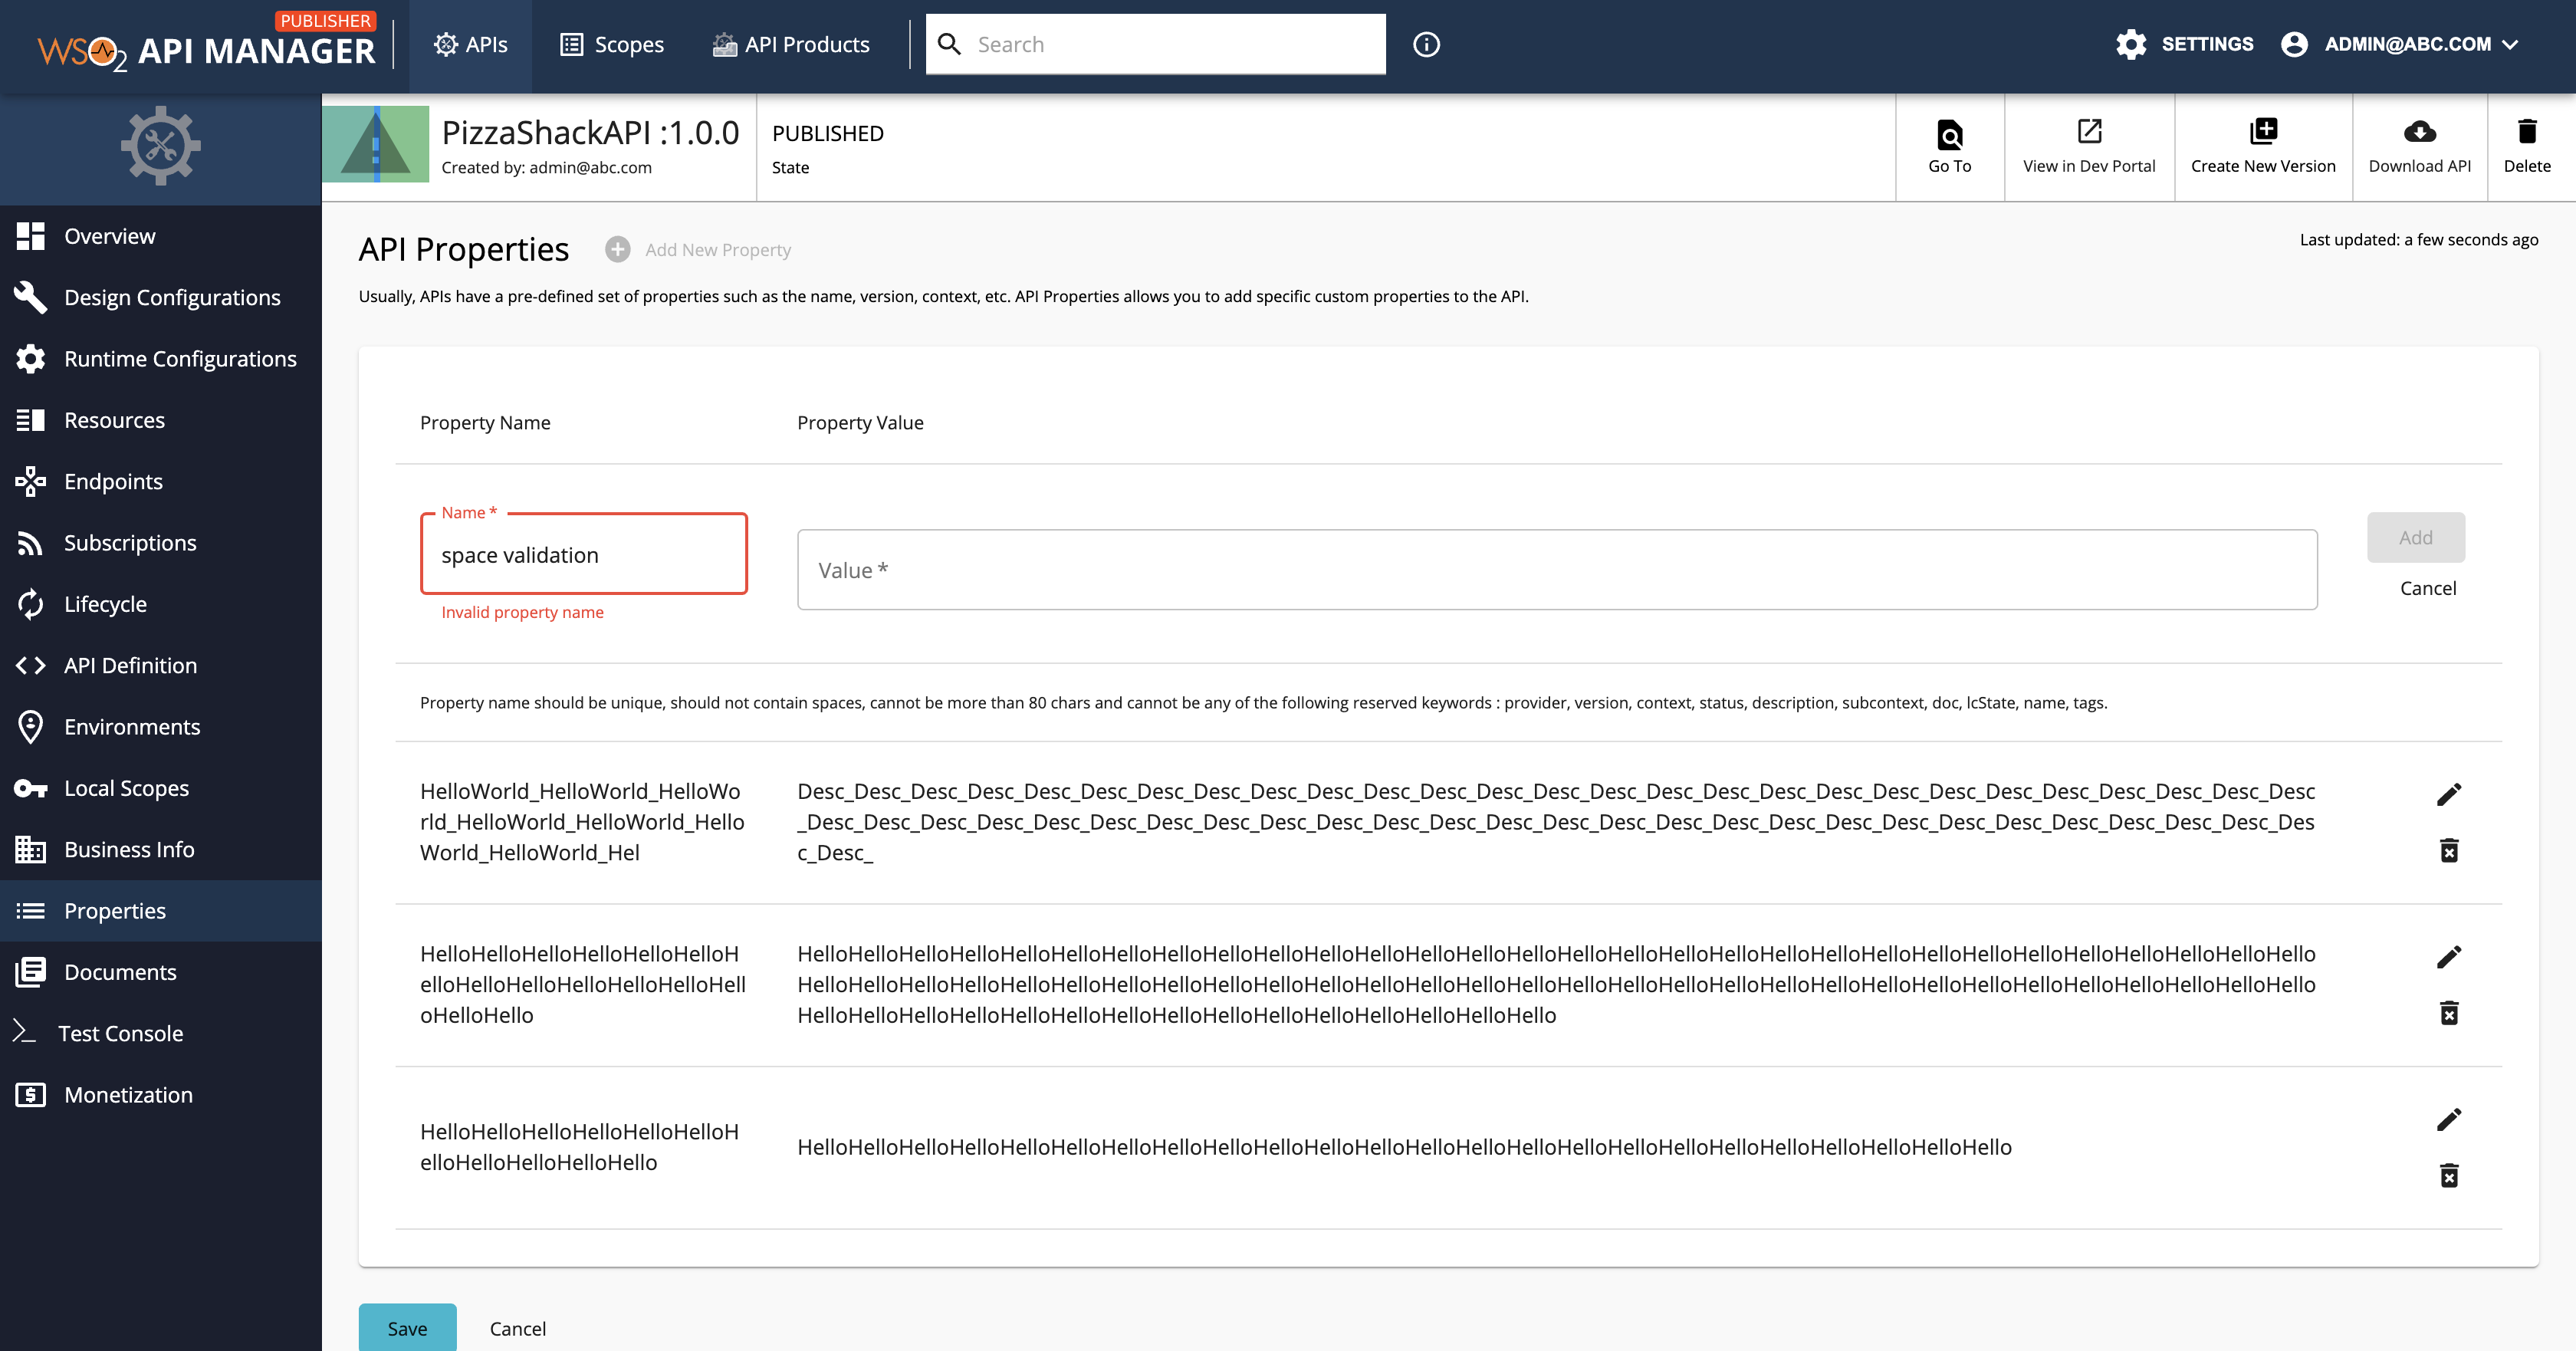This screenshot has height=1351, width=2576.
Task: Click inside the Value input field
Action: click(1556, 569)
